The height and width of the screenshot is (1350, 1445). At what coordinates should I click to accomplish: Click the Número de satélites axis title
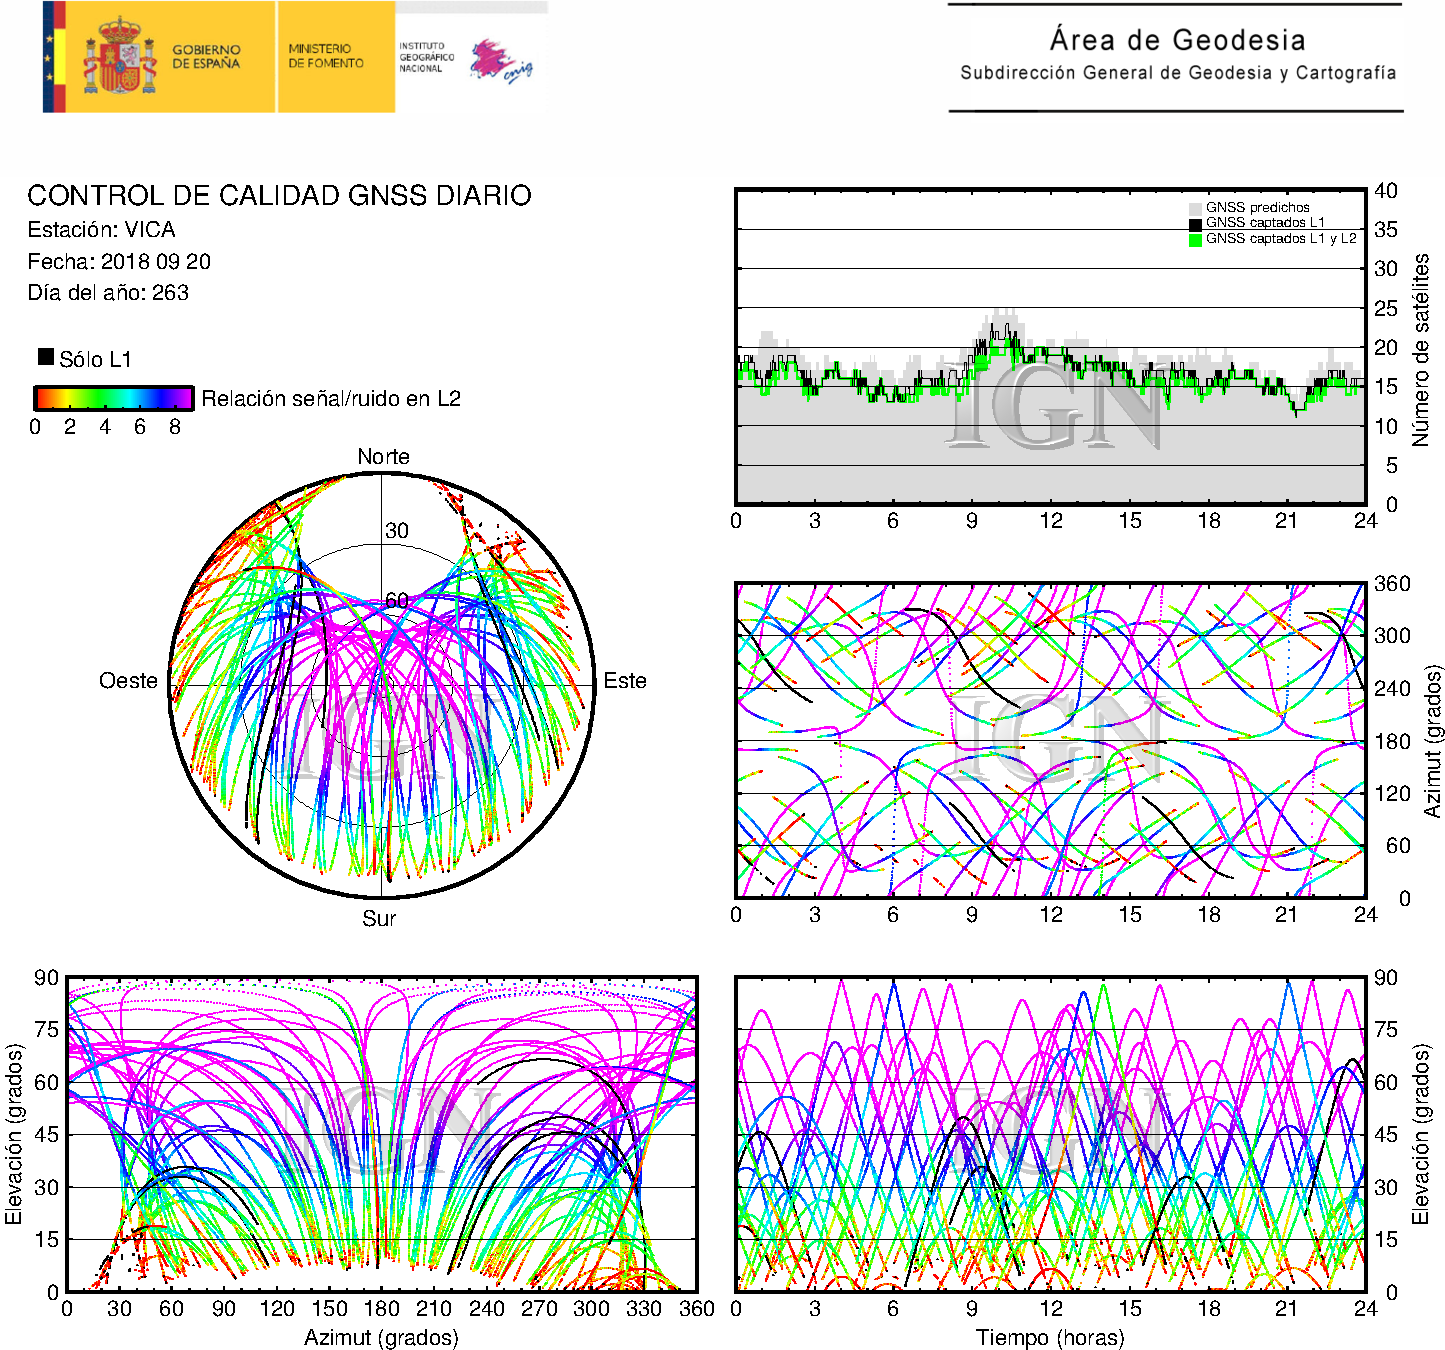point(1421,349)
